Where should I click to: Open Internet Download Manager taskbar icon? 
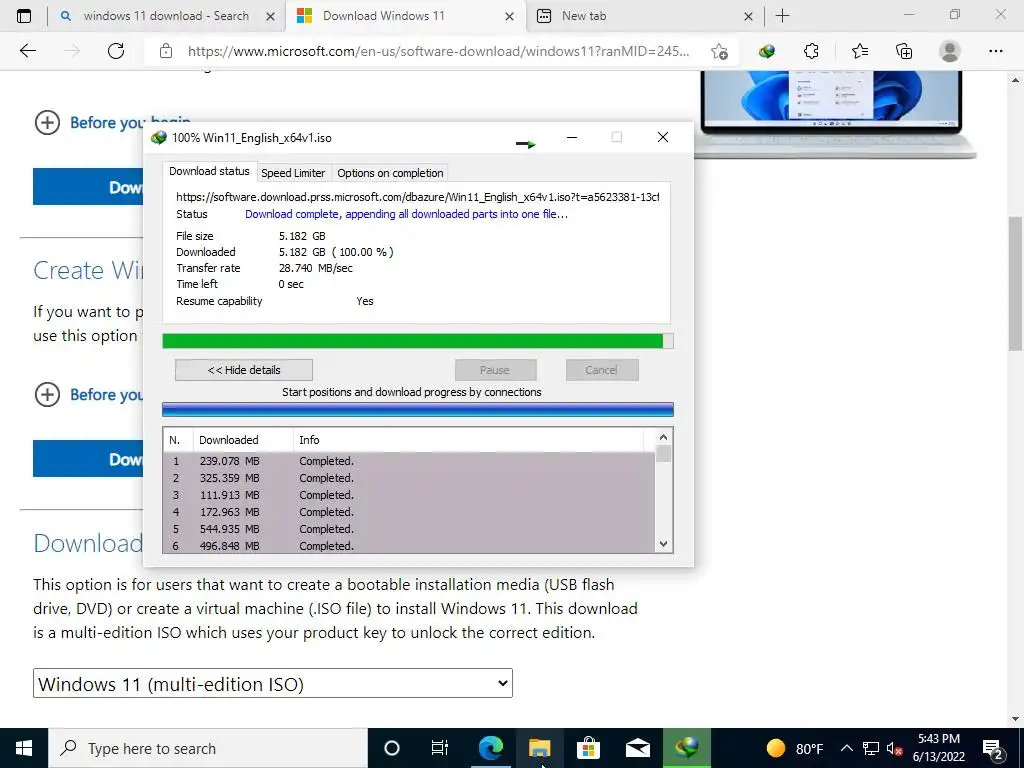[x=686, y=748]
